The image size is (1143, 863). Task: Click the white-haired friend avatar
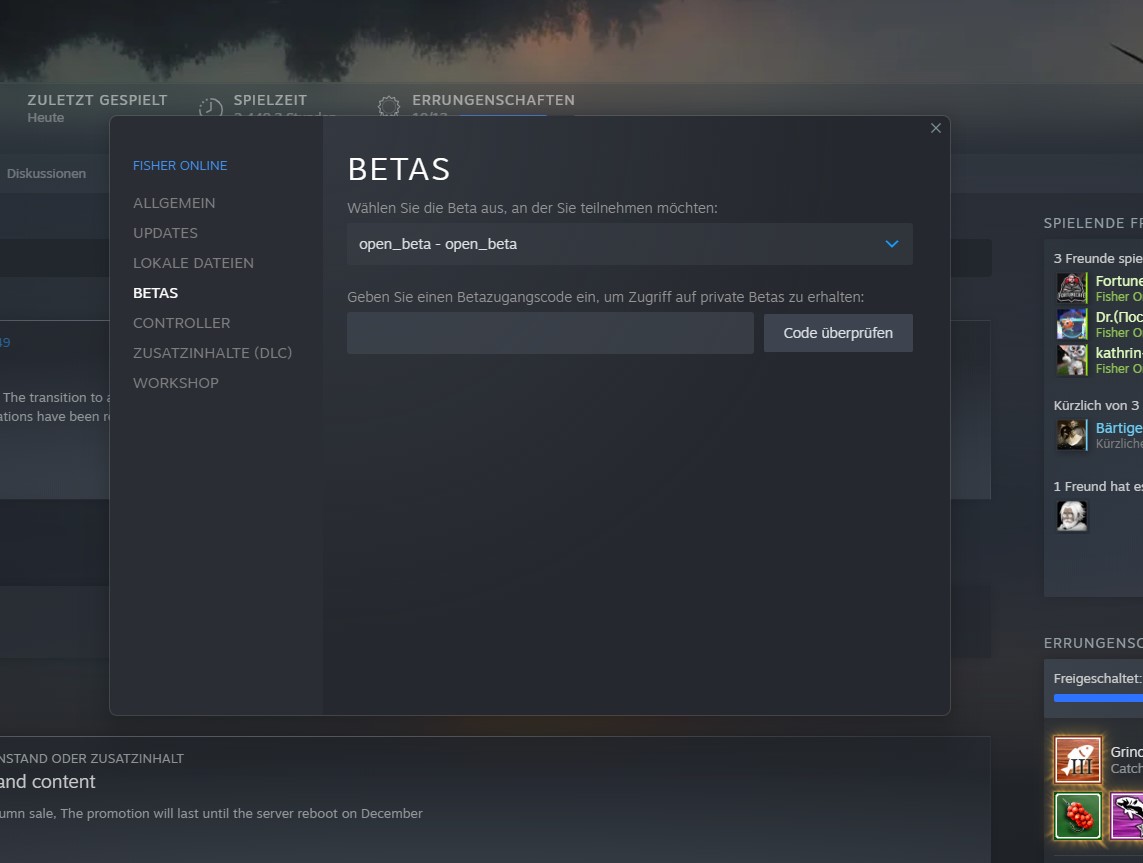pyautogui.click(x=1072, y=516)
